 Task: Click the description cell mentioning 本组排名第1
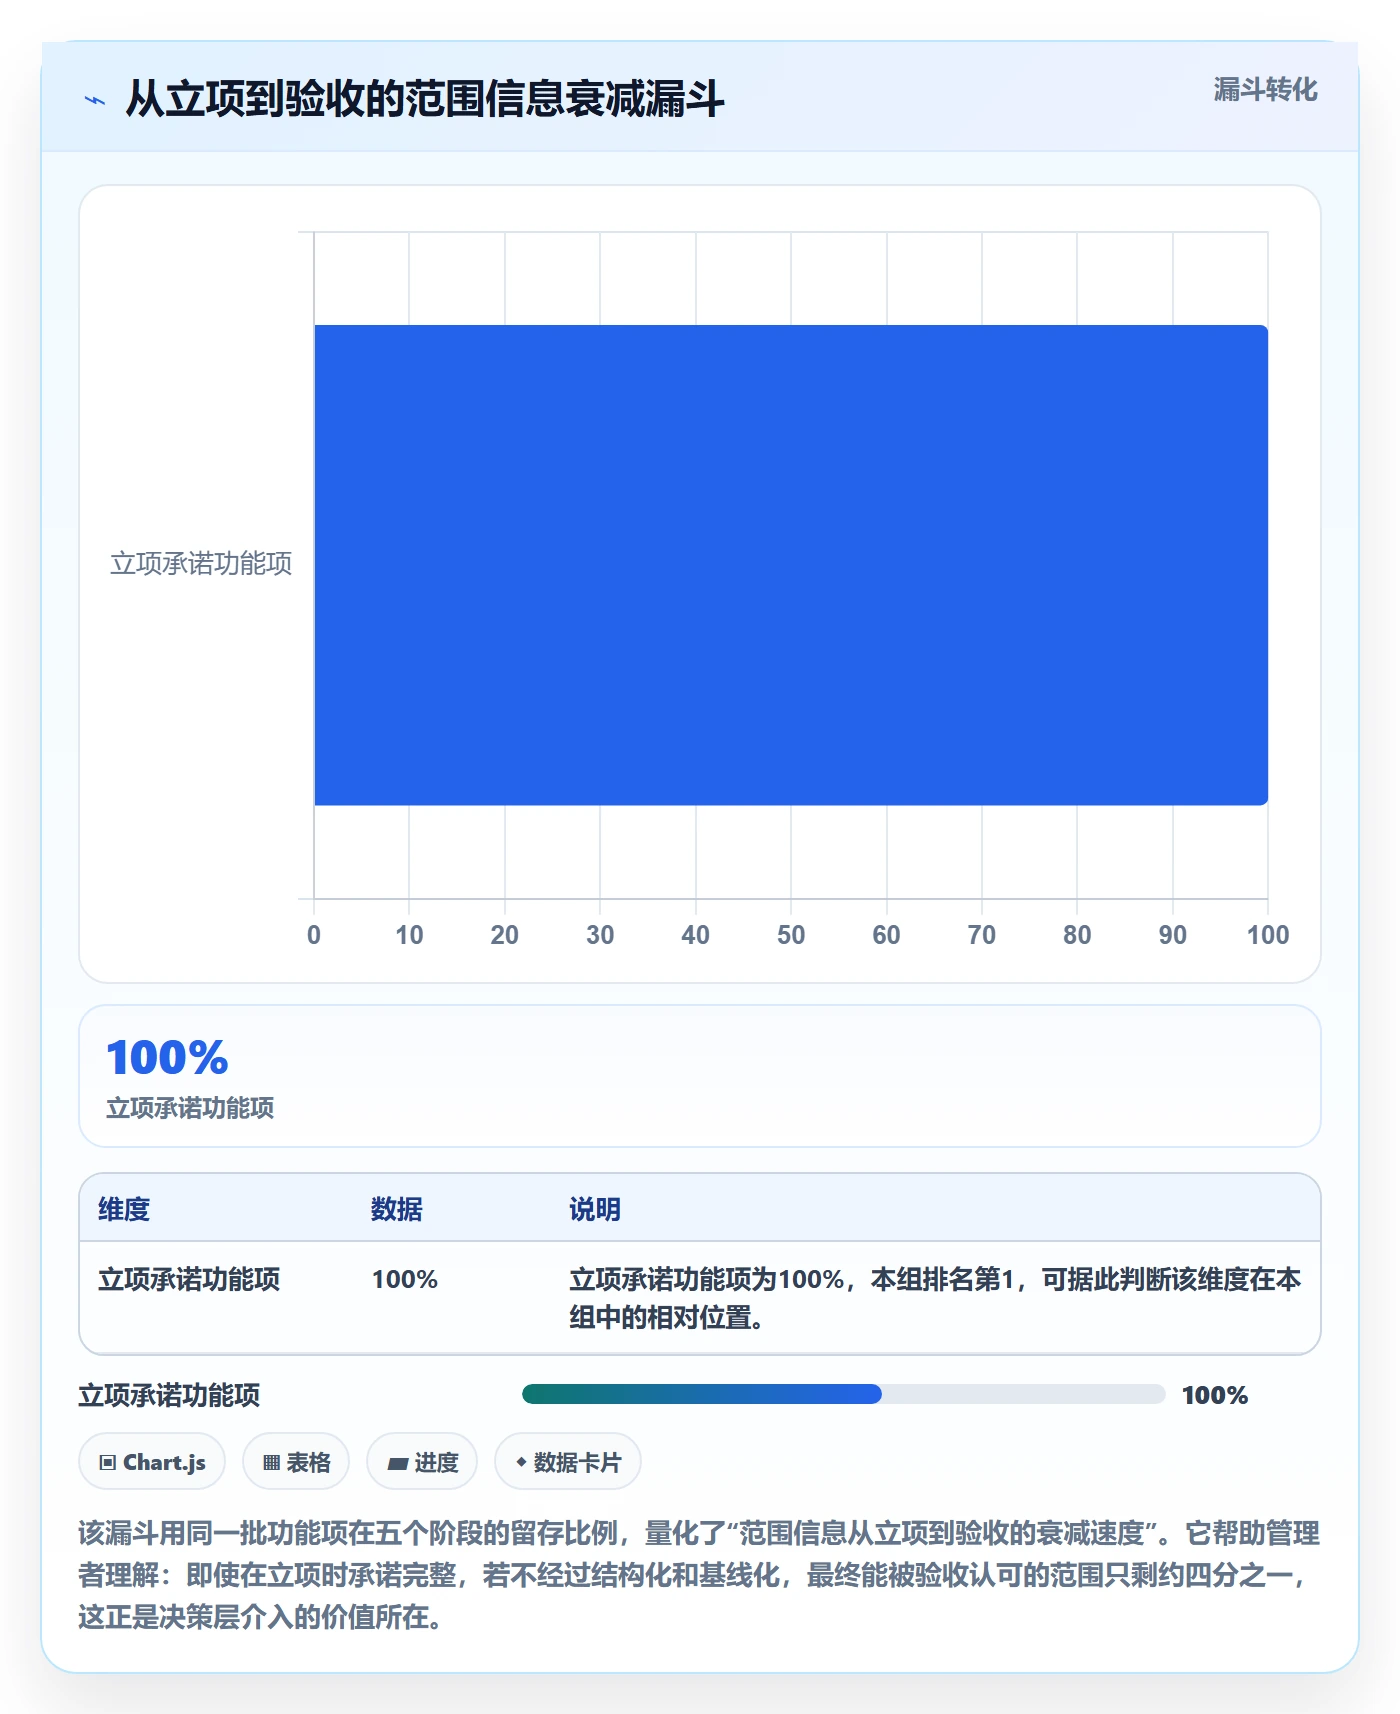point(935,1298)
